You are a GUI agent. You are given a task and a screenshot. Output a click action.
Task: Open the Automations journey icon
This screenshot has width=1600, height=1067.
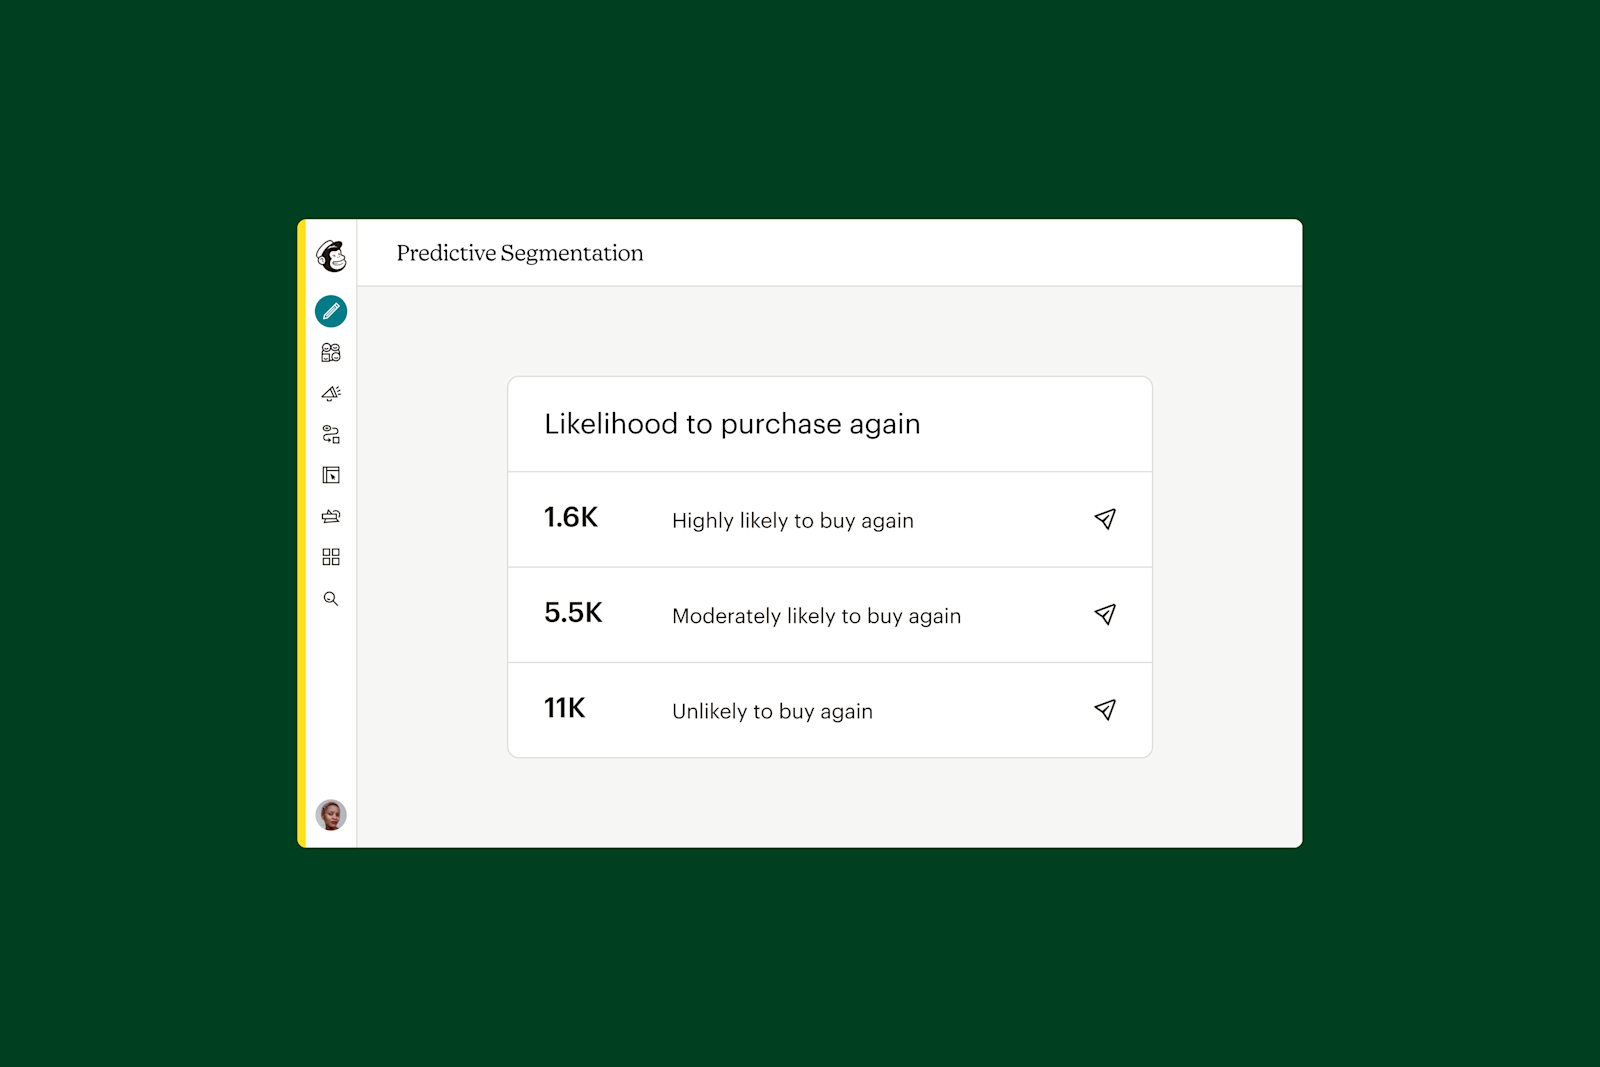click(x=331, y=435)
